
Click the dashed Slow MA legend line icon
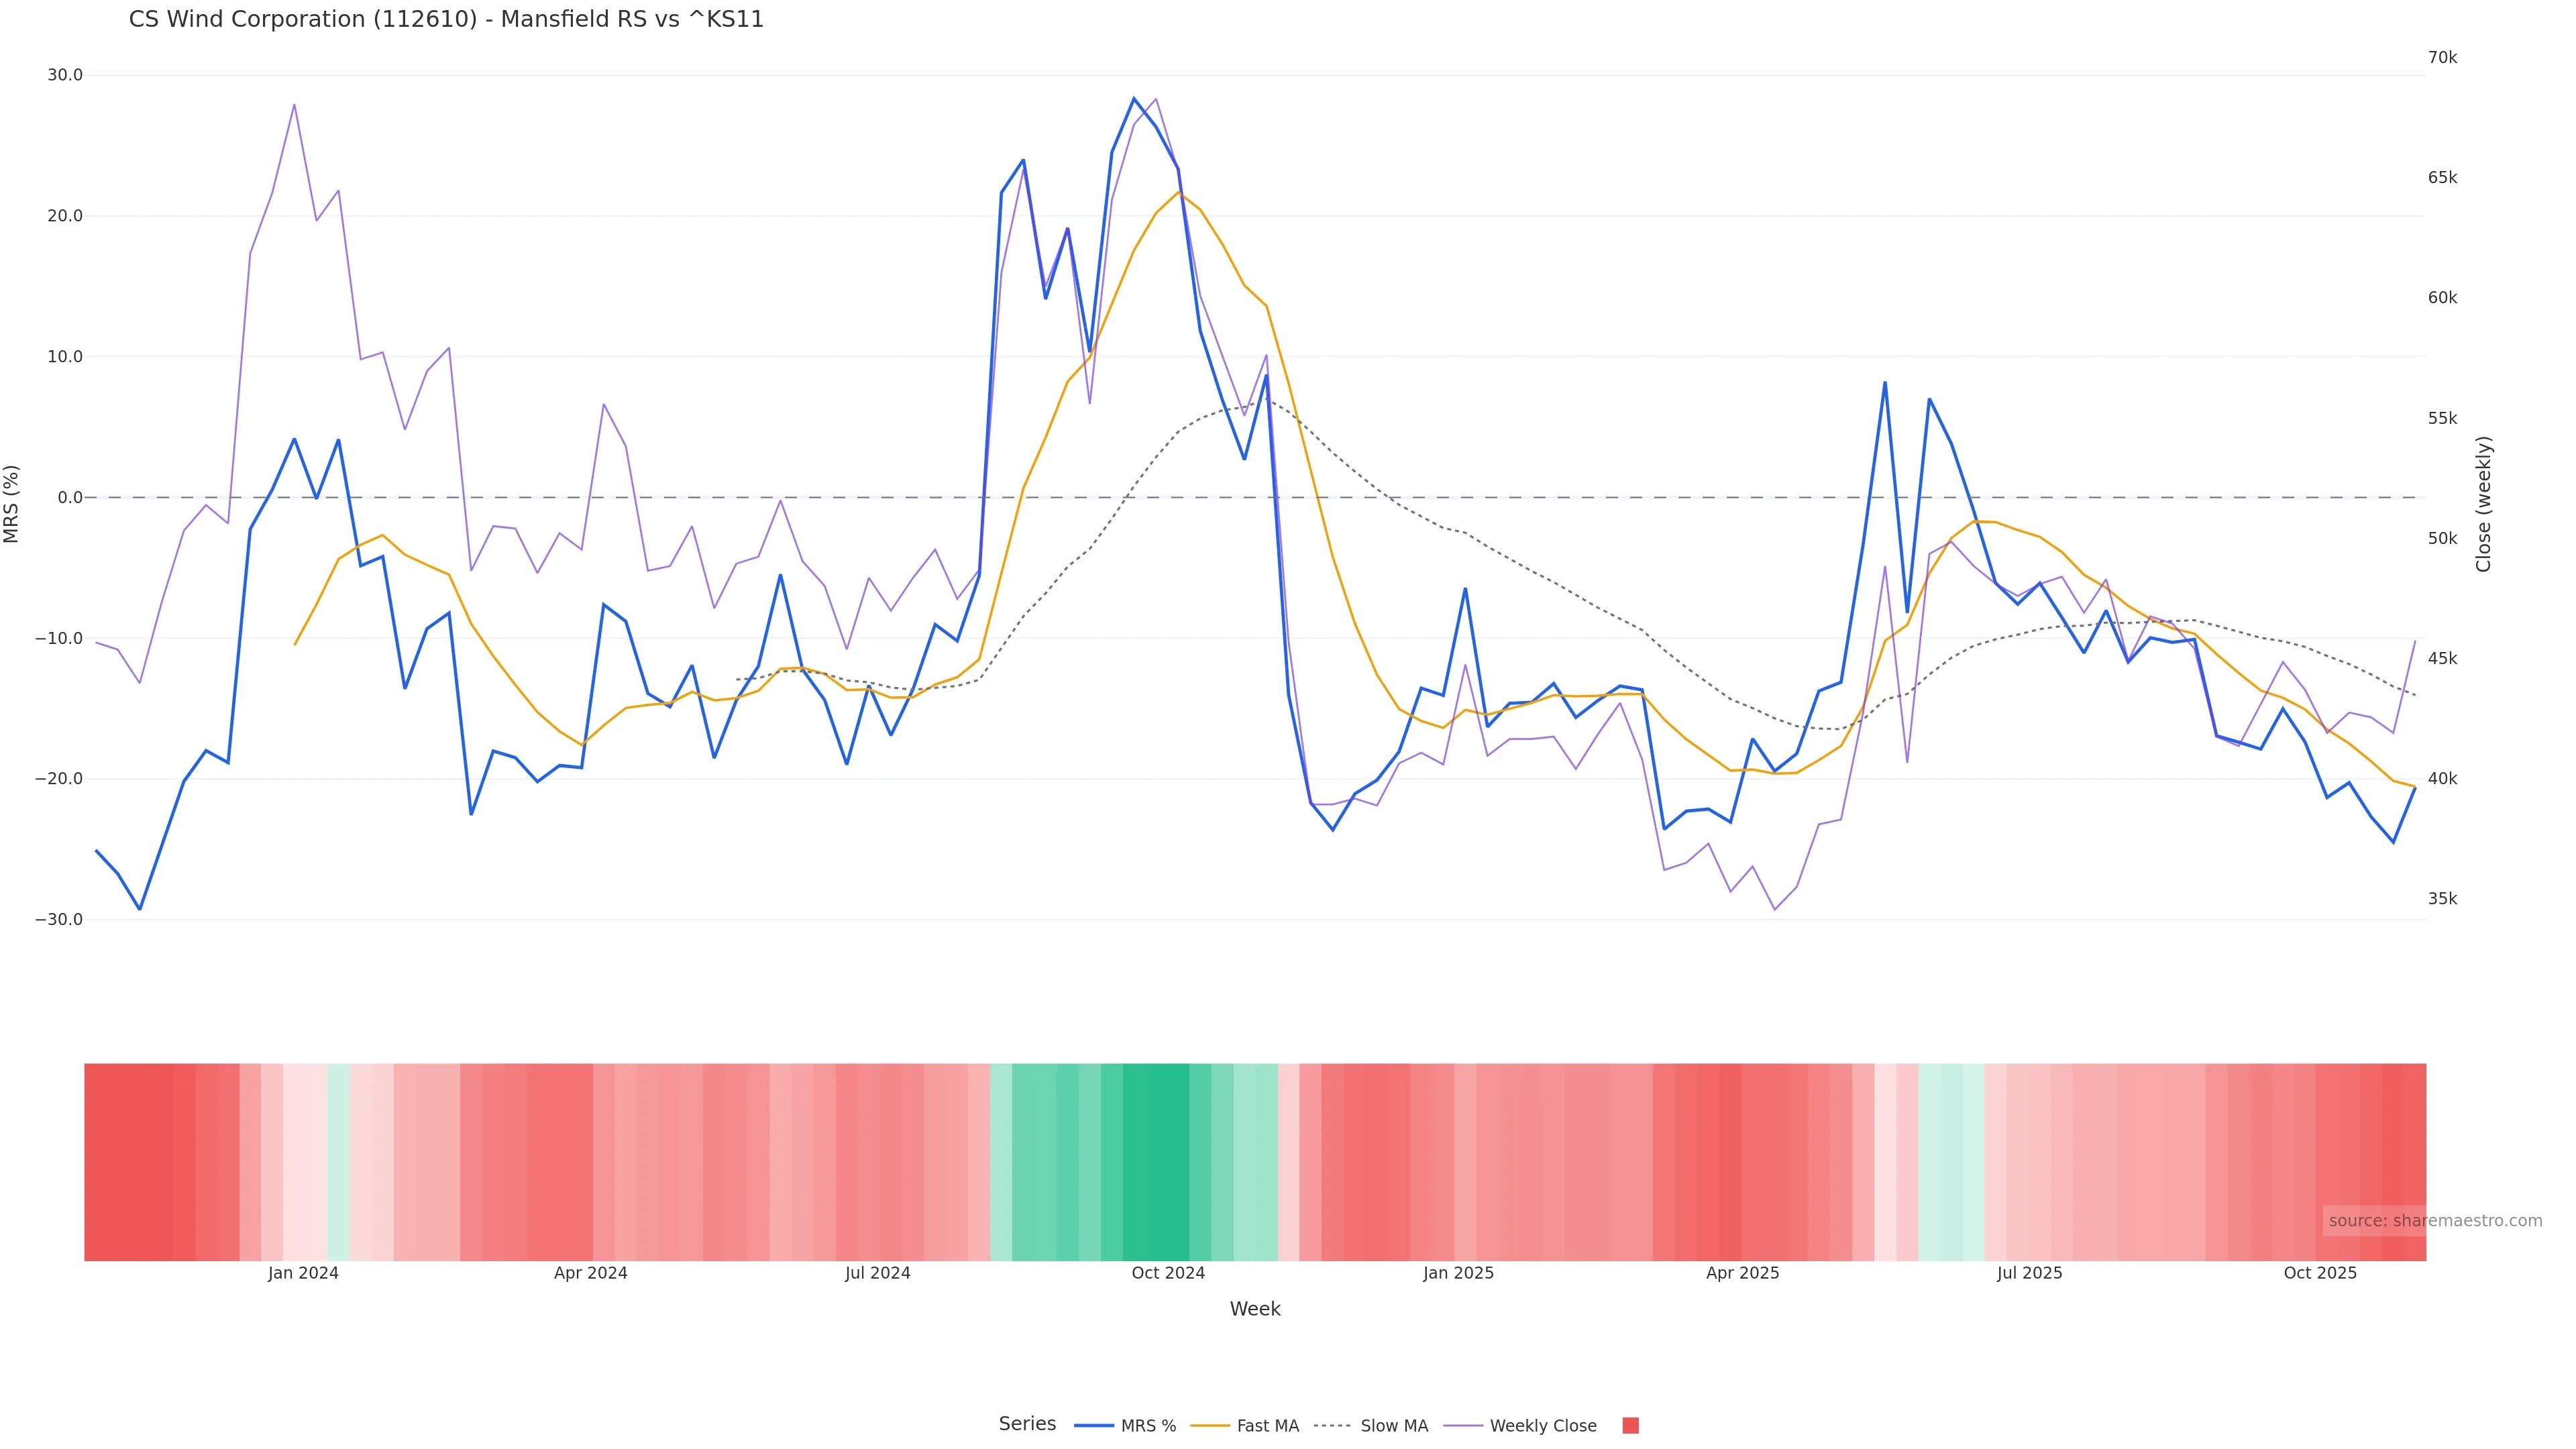(1332, 1426)
